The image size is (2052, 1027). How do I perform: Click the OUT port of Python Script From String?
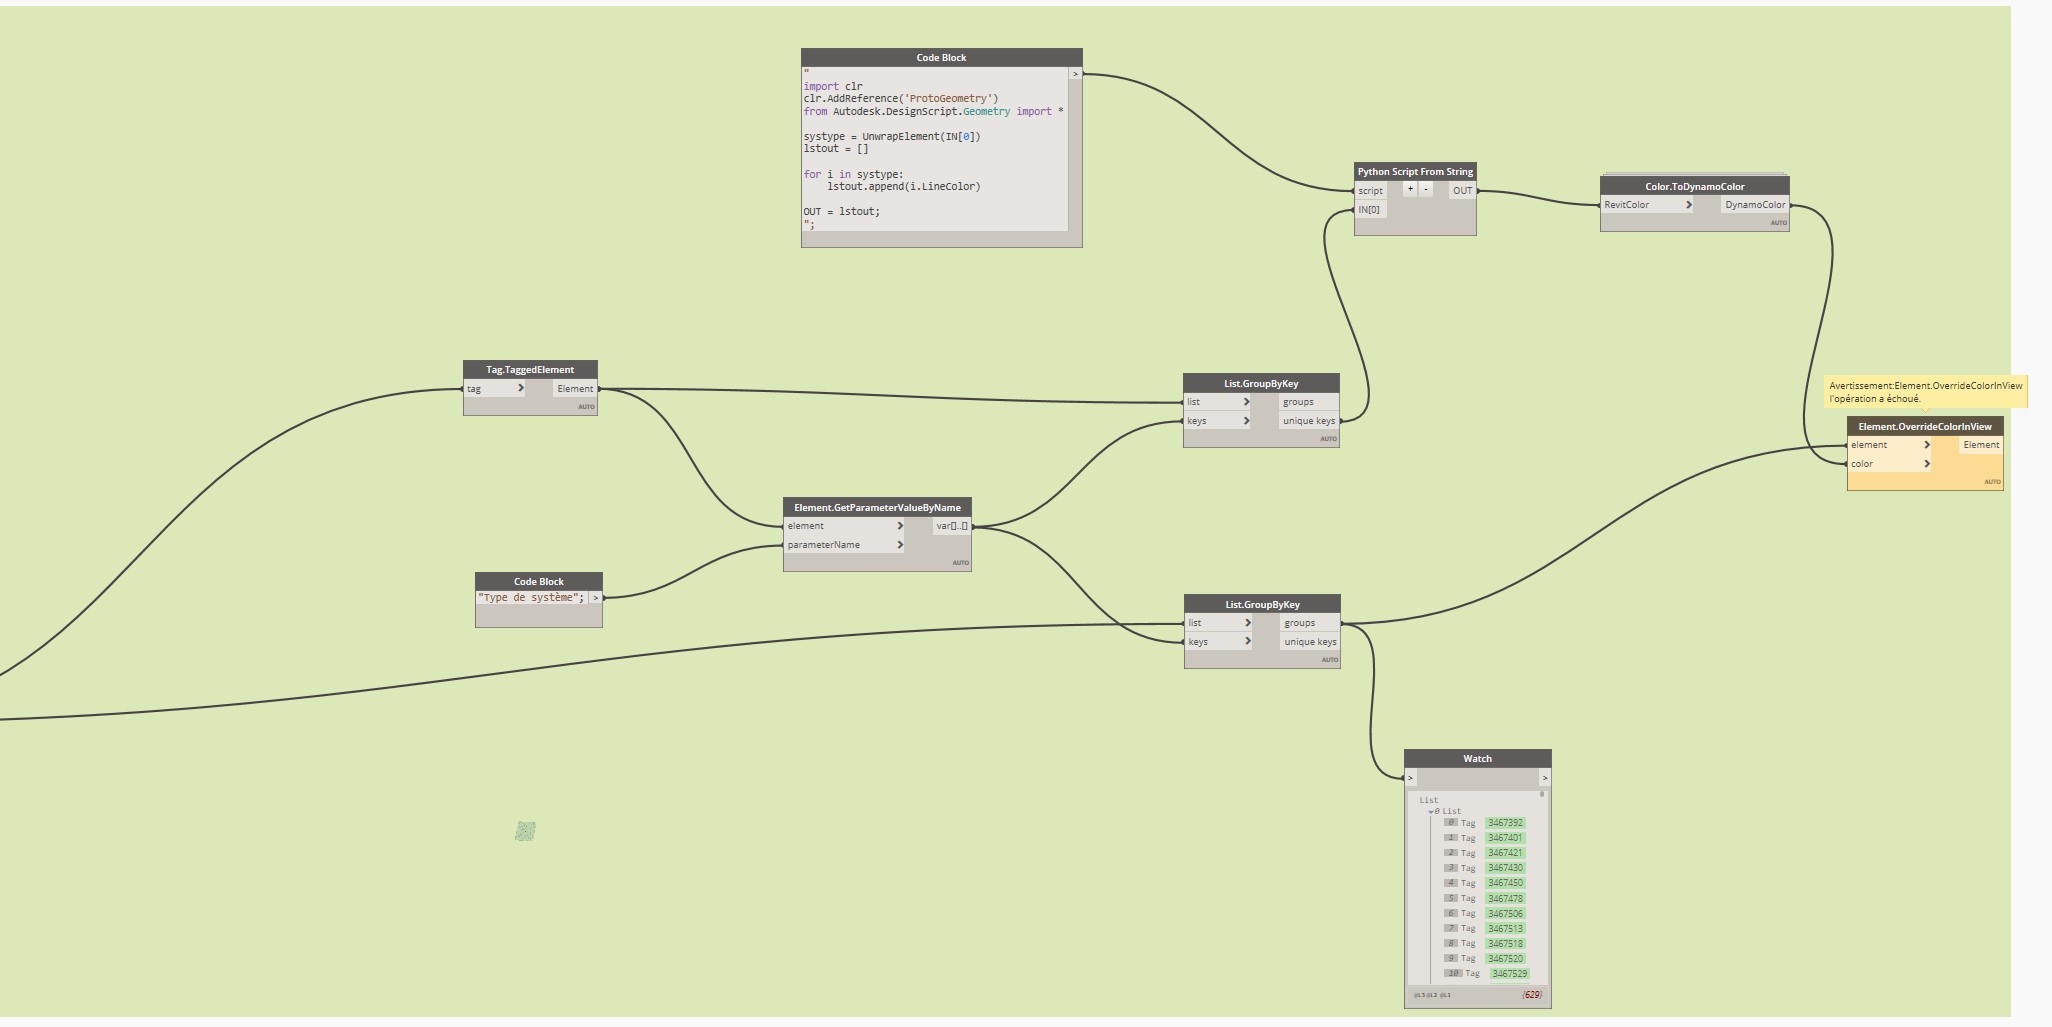coord(1462,191)
